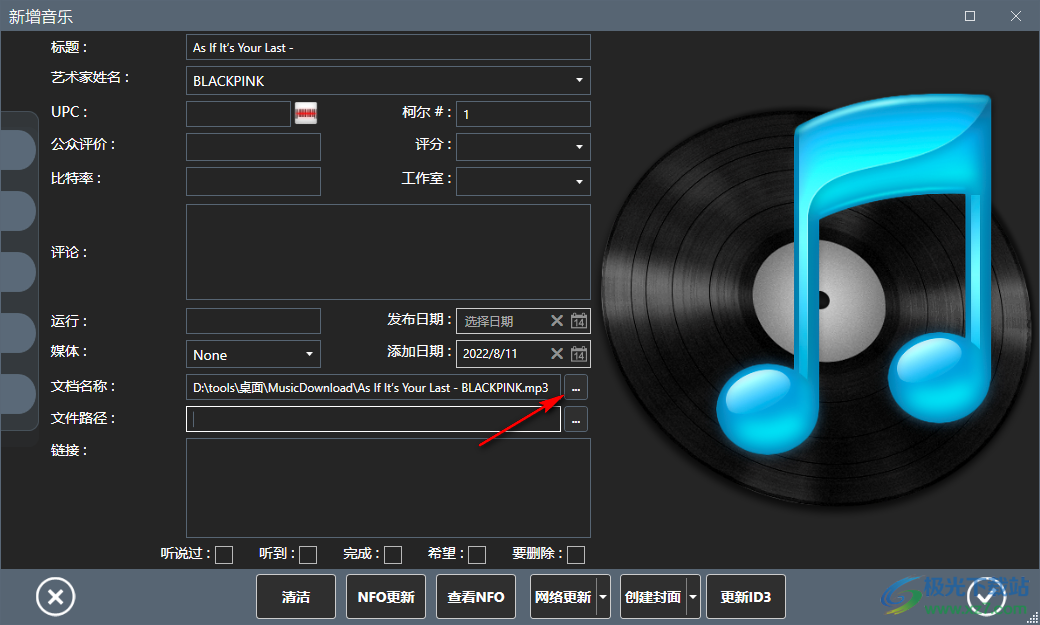
Task: Open the 媒体 dropdown showing None
Action: (310, 353)
